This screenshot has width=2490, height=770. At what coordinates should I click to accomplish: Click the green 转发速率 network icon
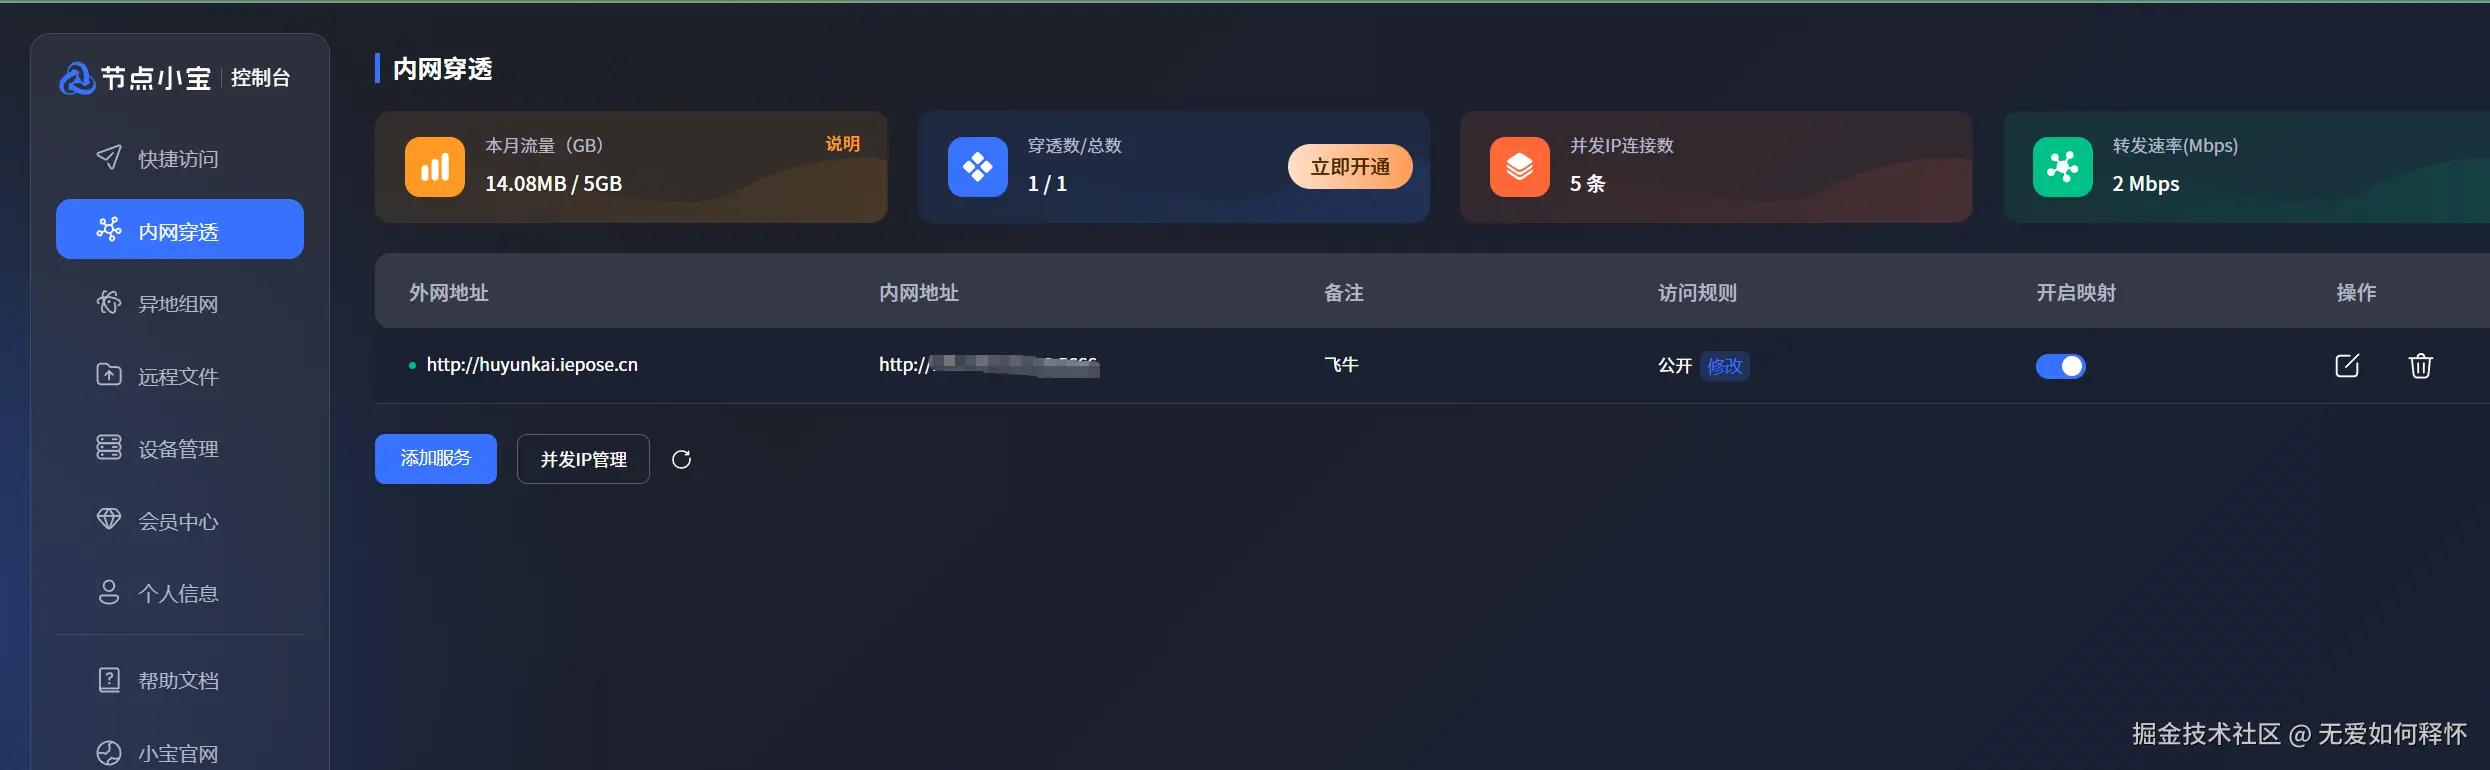coord(2063,167)
